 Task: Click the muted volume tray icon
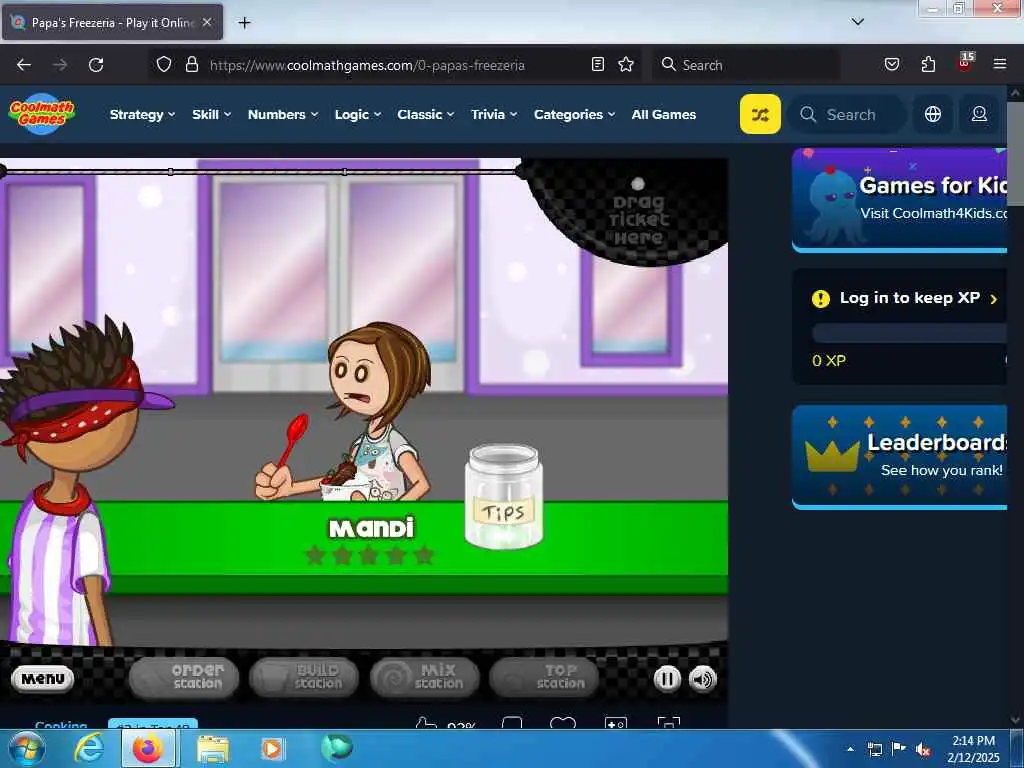923,749
